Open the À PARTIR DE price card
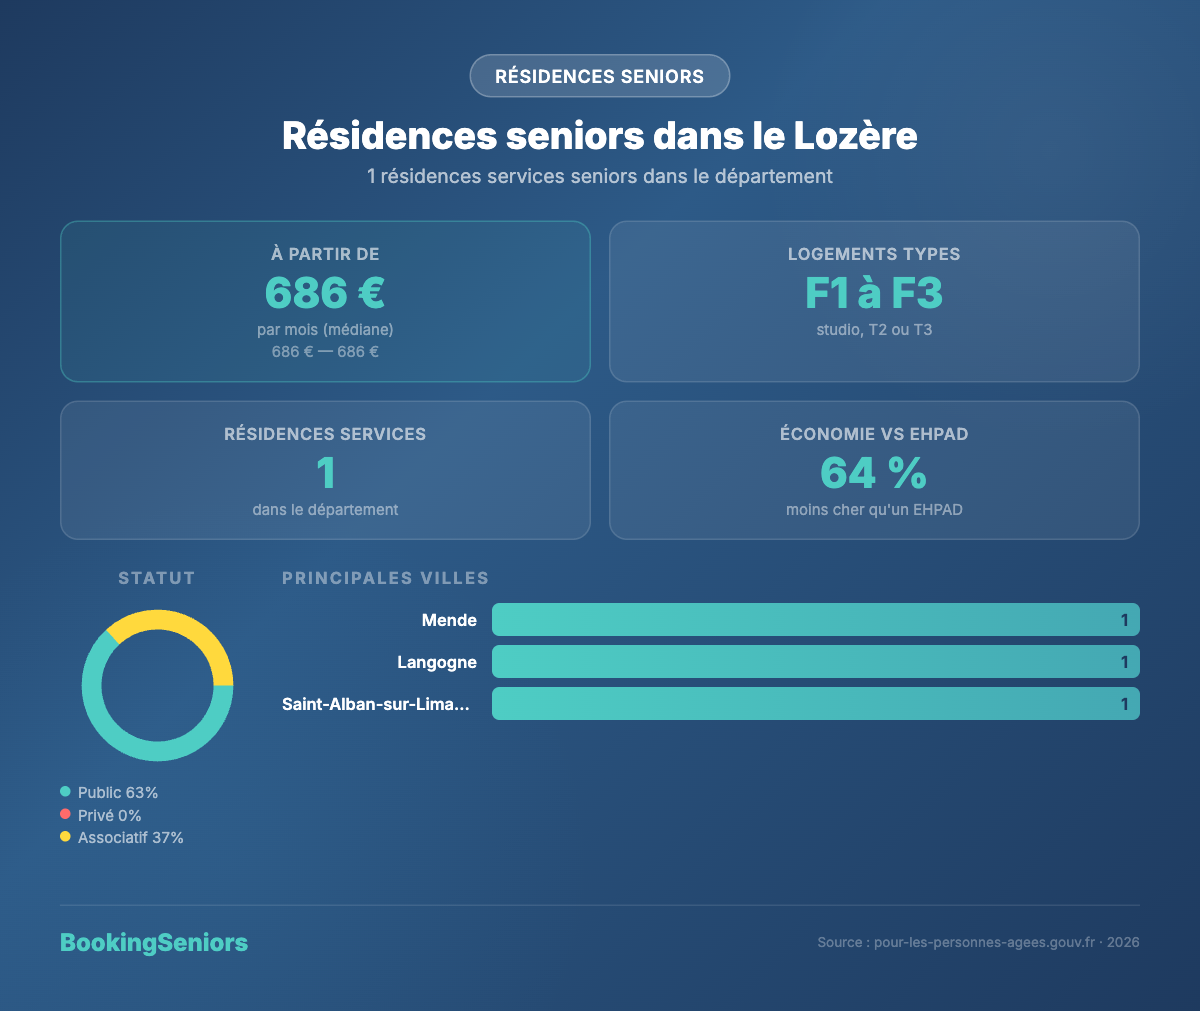 click(325, 300)
